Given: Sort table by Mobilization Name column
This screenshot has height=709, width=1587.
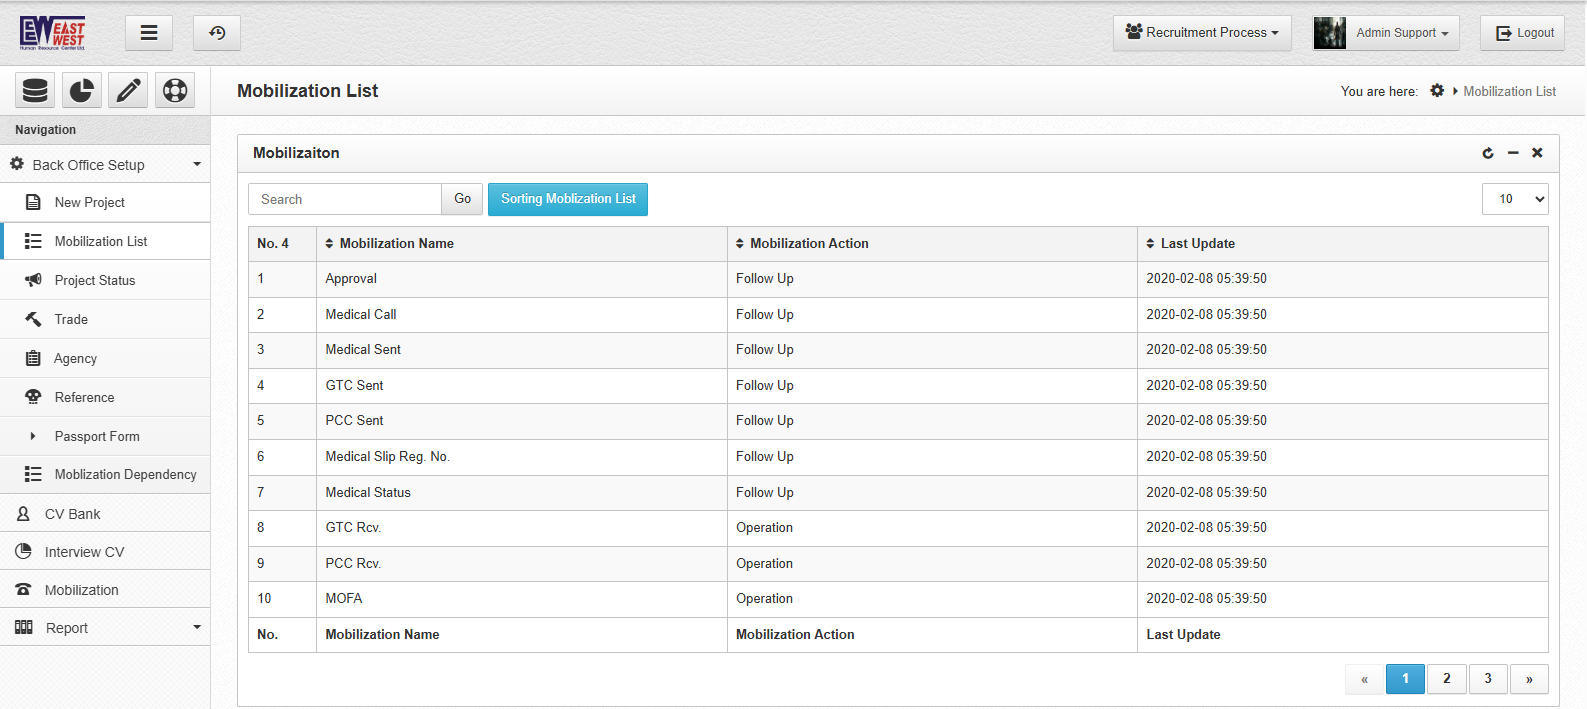Looking at the screenshot, I should [396, 244].
